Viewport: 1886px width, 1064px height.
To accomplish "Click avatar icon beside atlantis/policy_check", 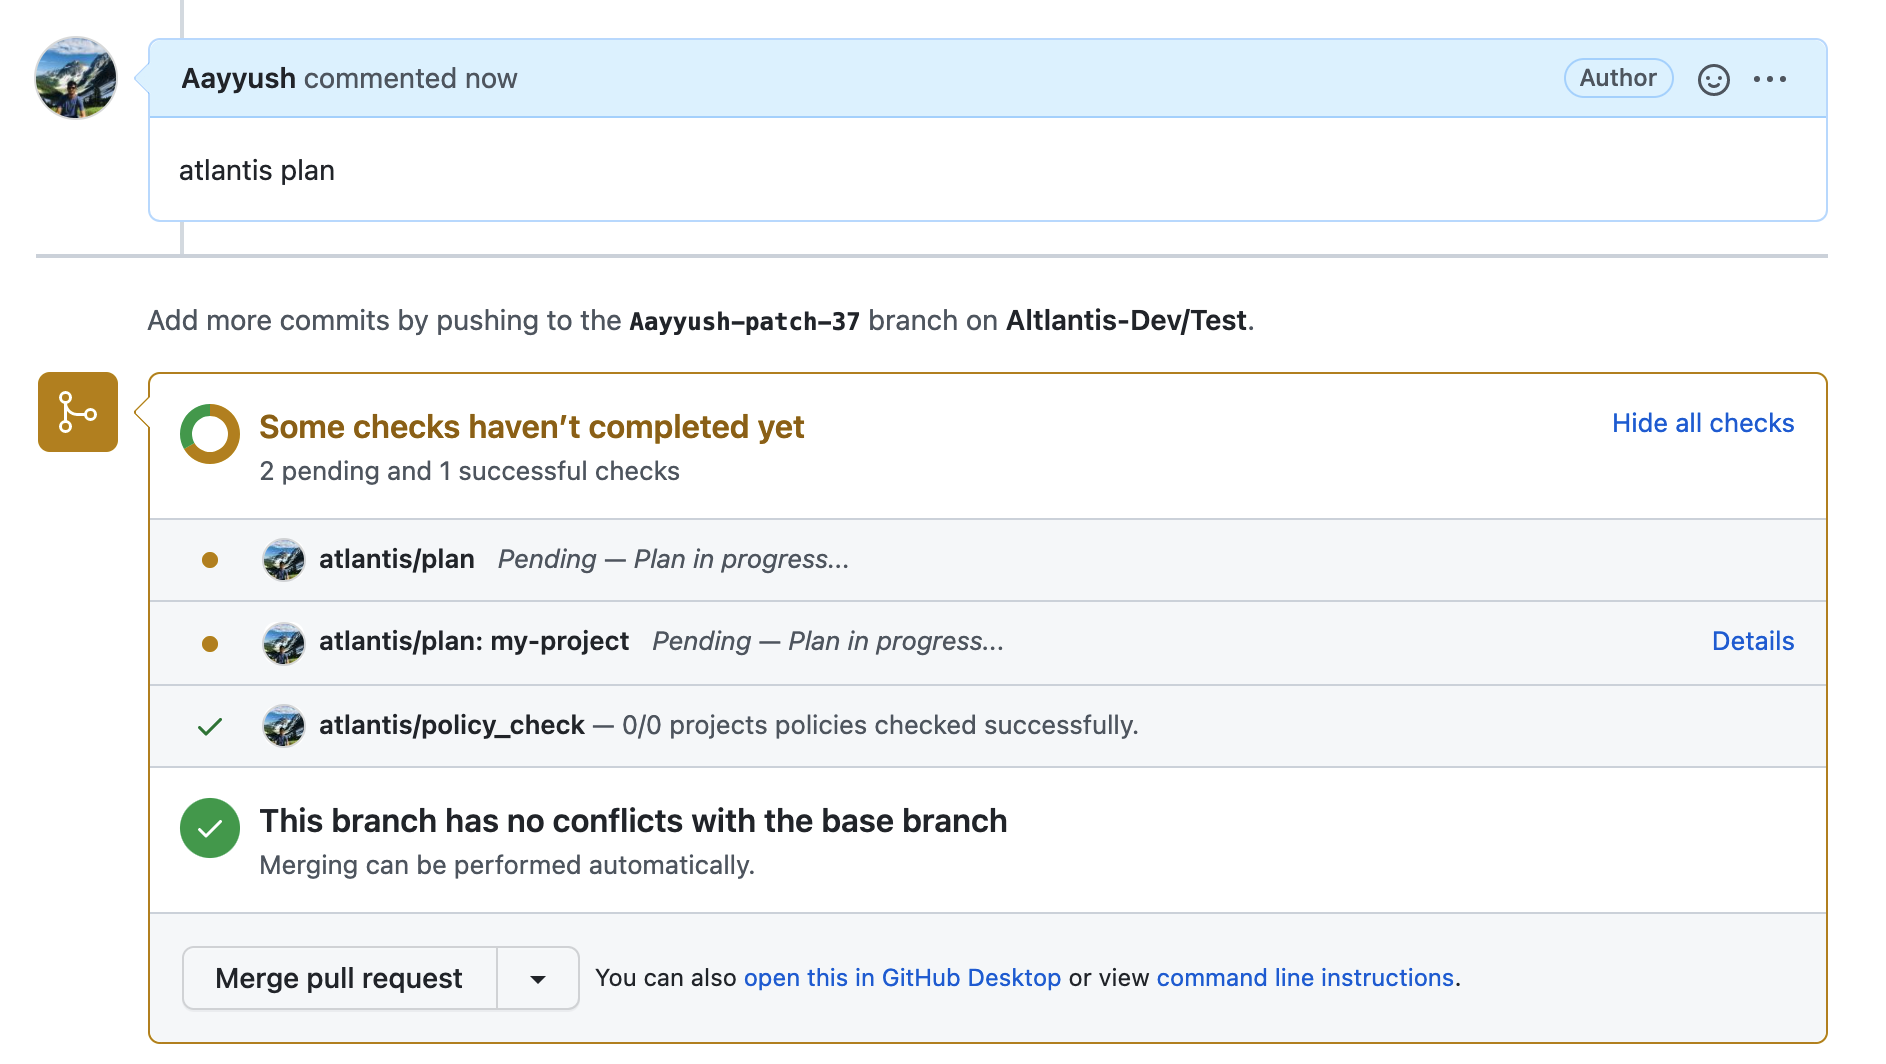I will 284,726.
